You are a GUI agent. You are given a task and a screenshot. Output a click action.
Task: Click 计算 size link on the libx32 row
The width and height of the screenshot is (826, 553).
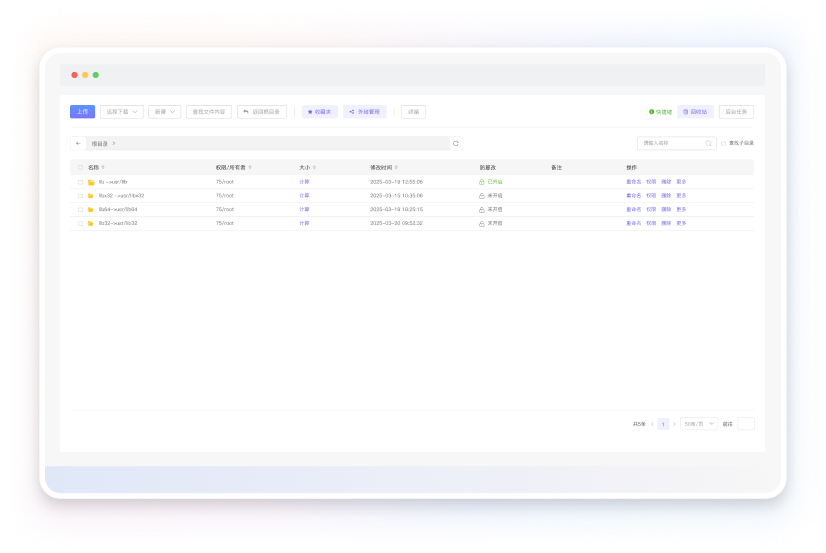[304, 196]
